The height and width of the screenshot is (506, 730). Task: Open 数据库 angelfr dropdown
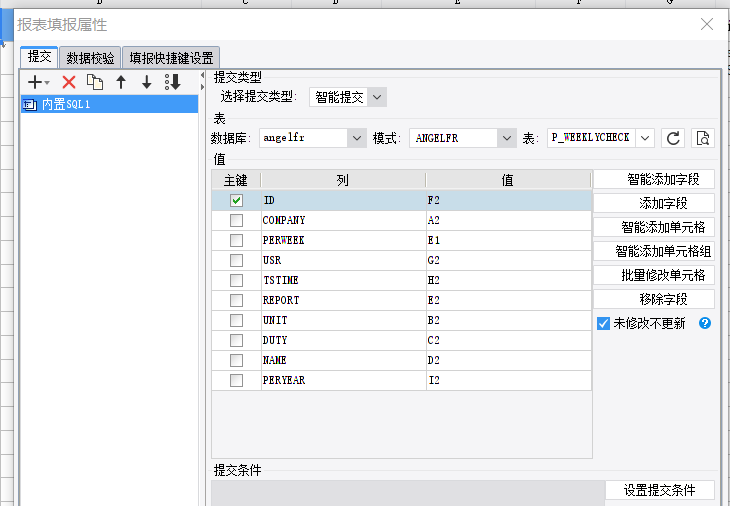point(357,138)
